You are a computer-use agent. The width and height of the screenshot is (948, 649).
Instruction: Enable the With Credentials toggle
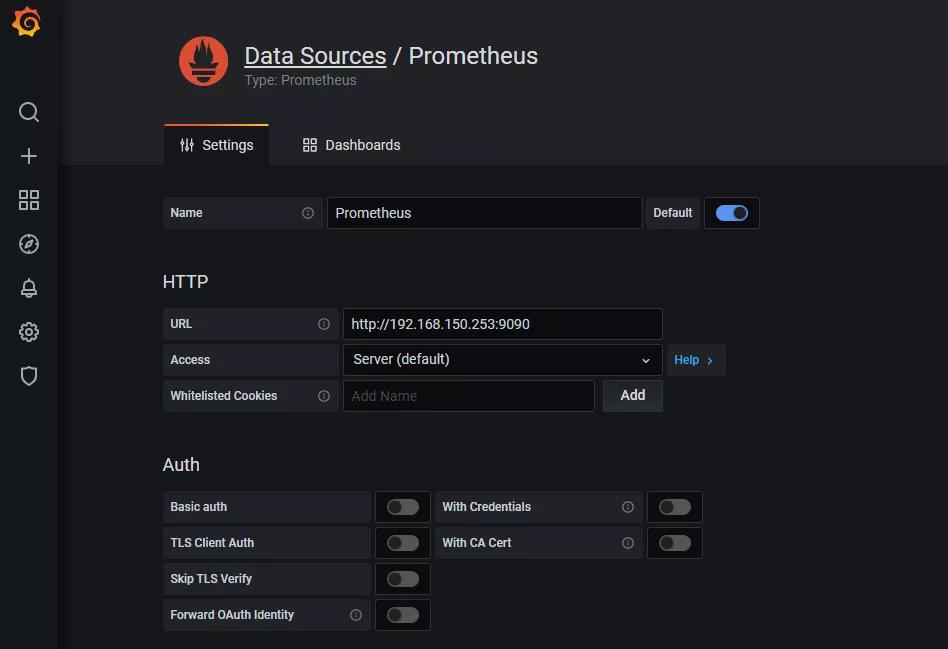(675, 507)
